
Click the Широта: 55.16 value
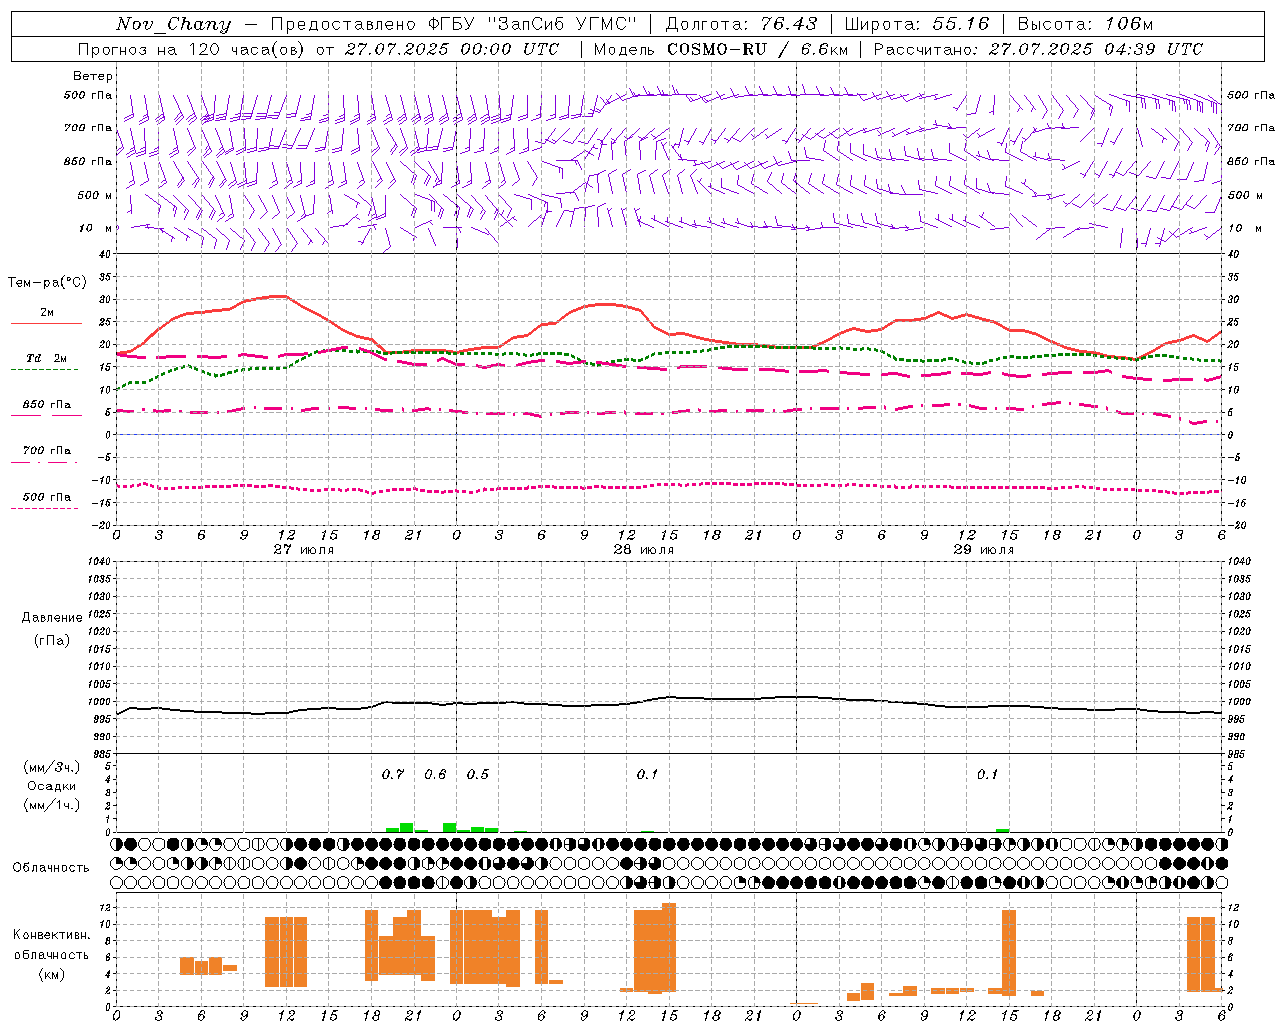point(917,24)
